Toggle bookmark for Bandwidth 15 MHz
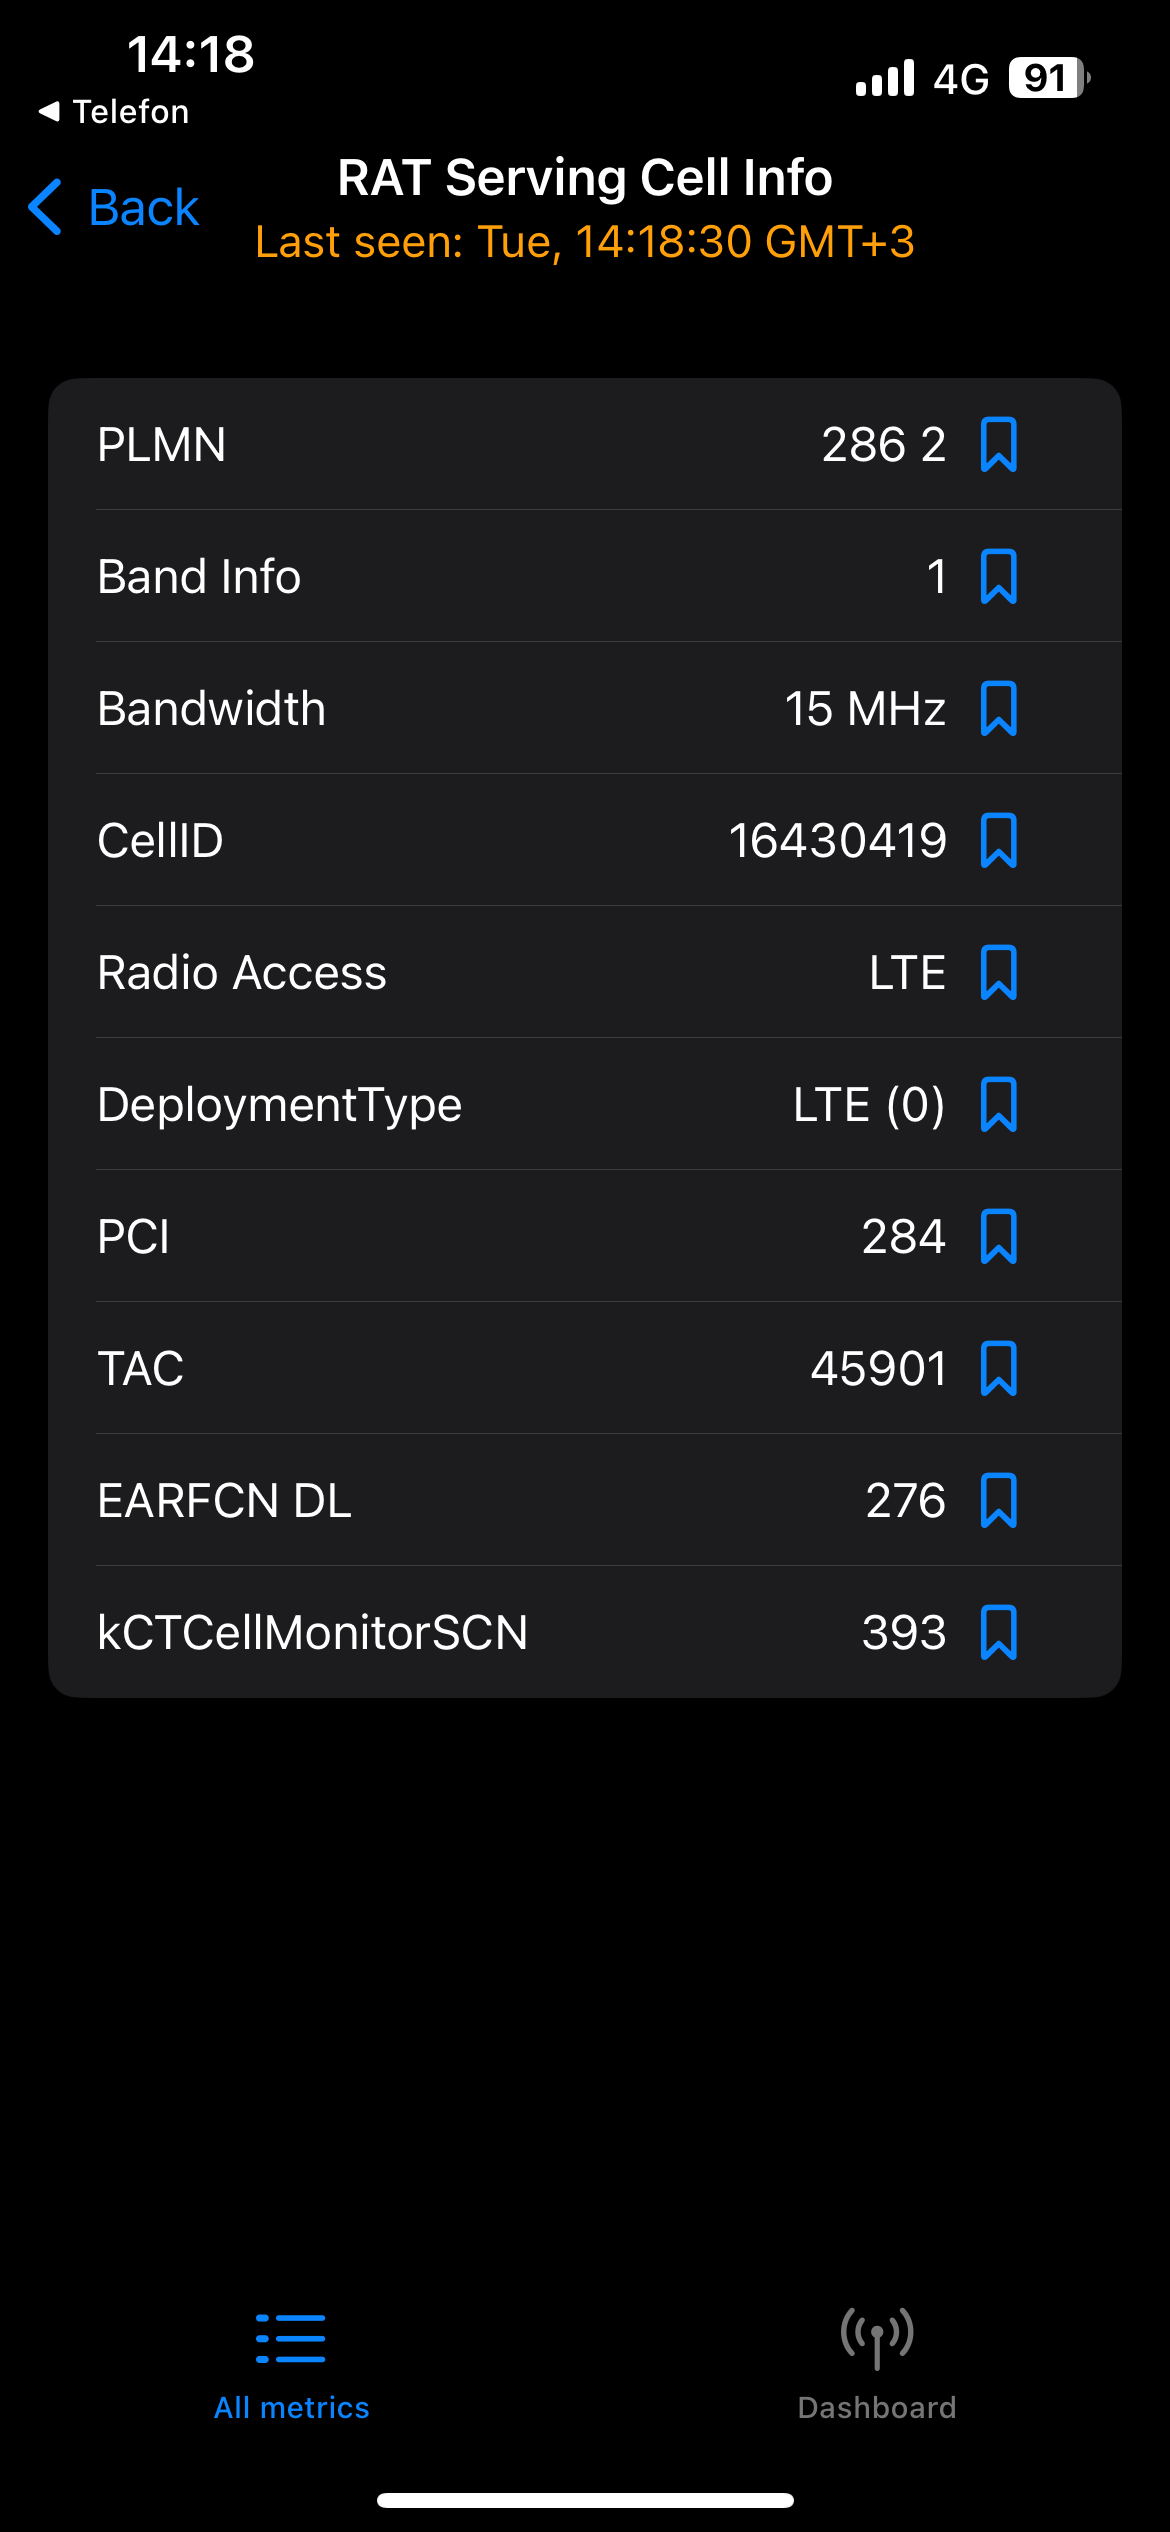Viewport: 1170px width, 2532px height. [x=999, y=708]
